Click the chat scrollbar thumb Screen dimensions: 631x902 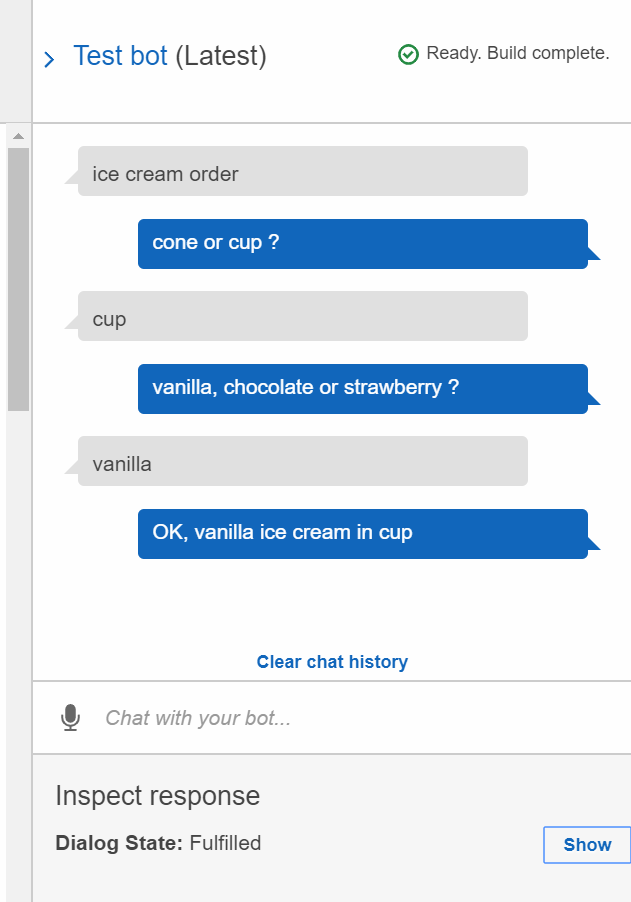click(18, 280)
